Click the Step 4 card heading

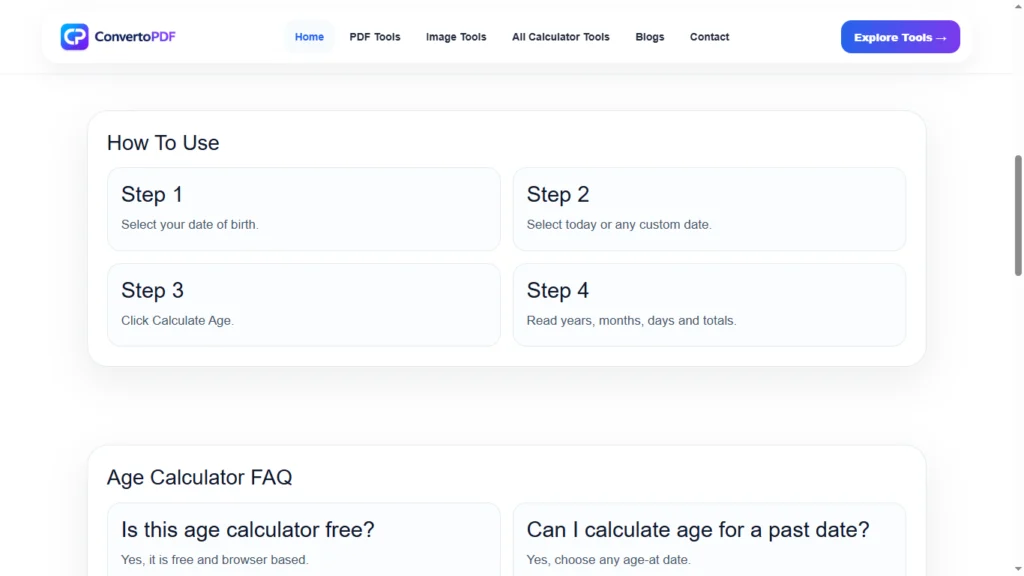click(558, 291)
